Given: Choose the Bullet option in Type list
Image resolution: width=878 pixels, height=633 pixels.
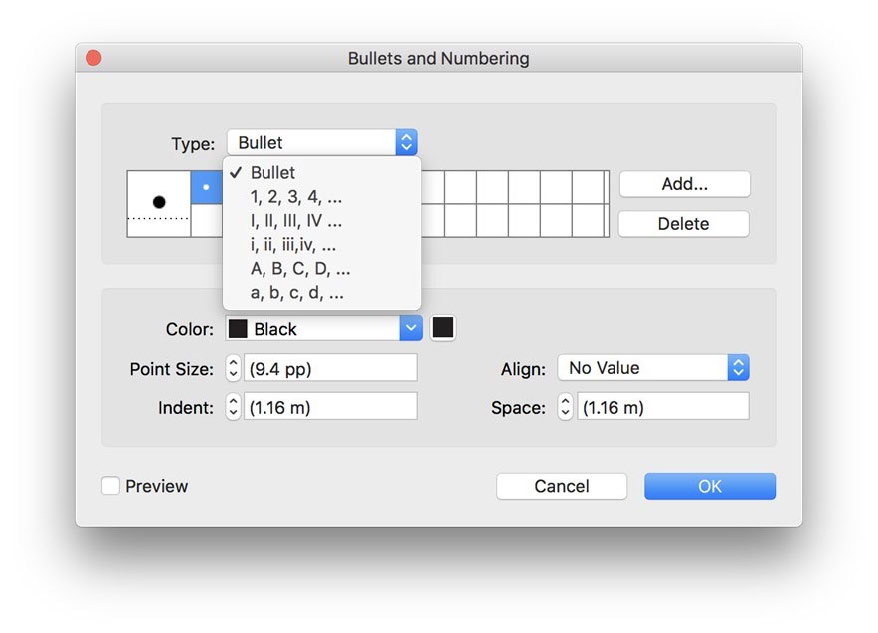Looking at the screenshot, I should pos(273,173).
